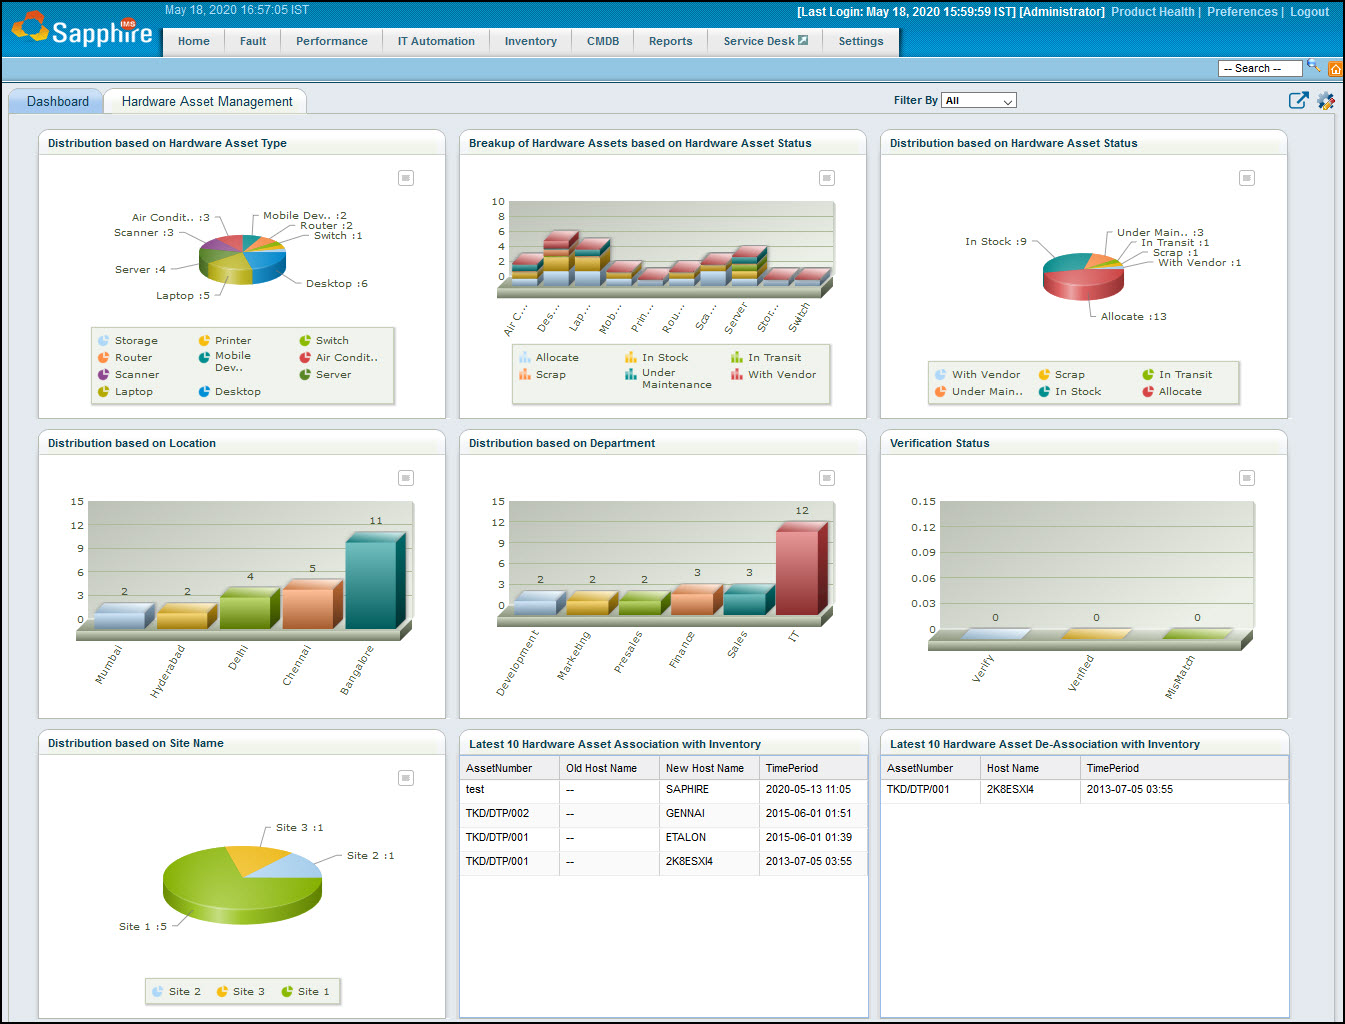
Task: Open the Filter By dropdown
Action: click(978, 100)
